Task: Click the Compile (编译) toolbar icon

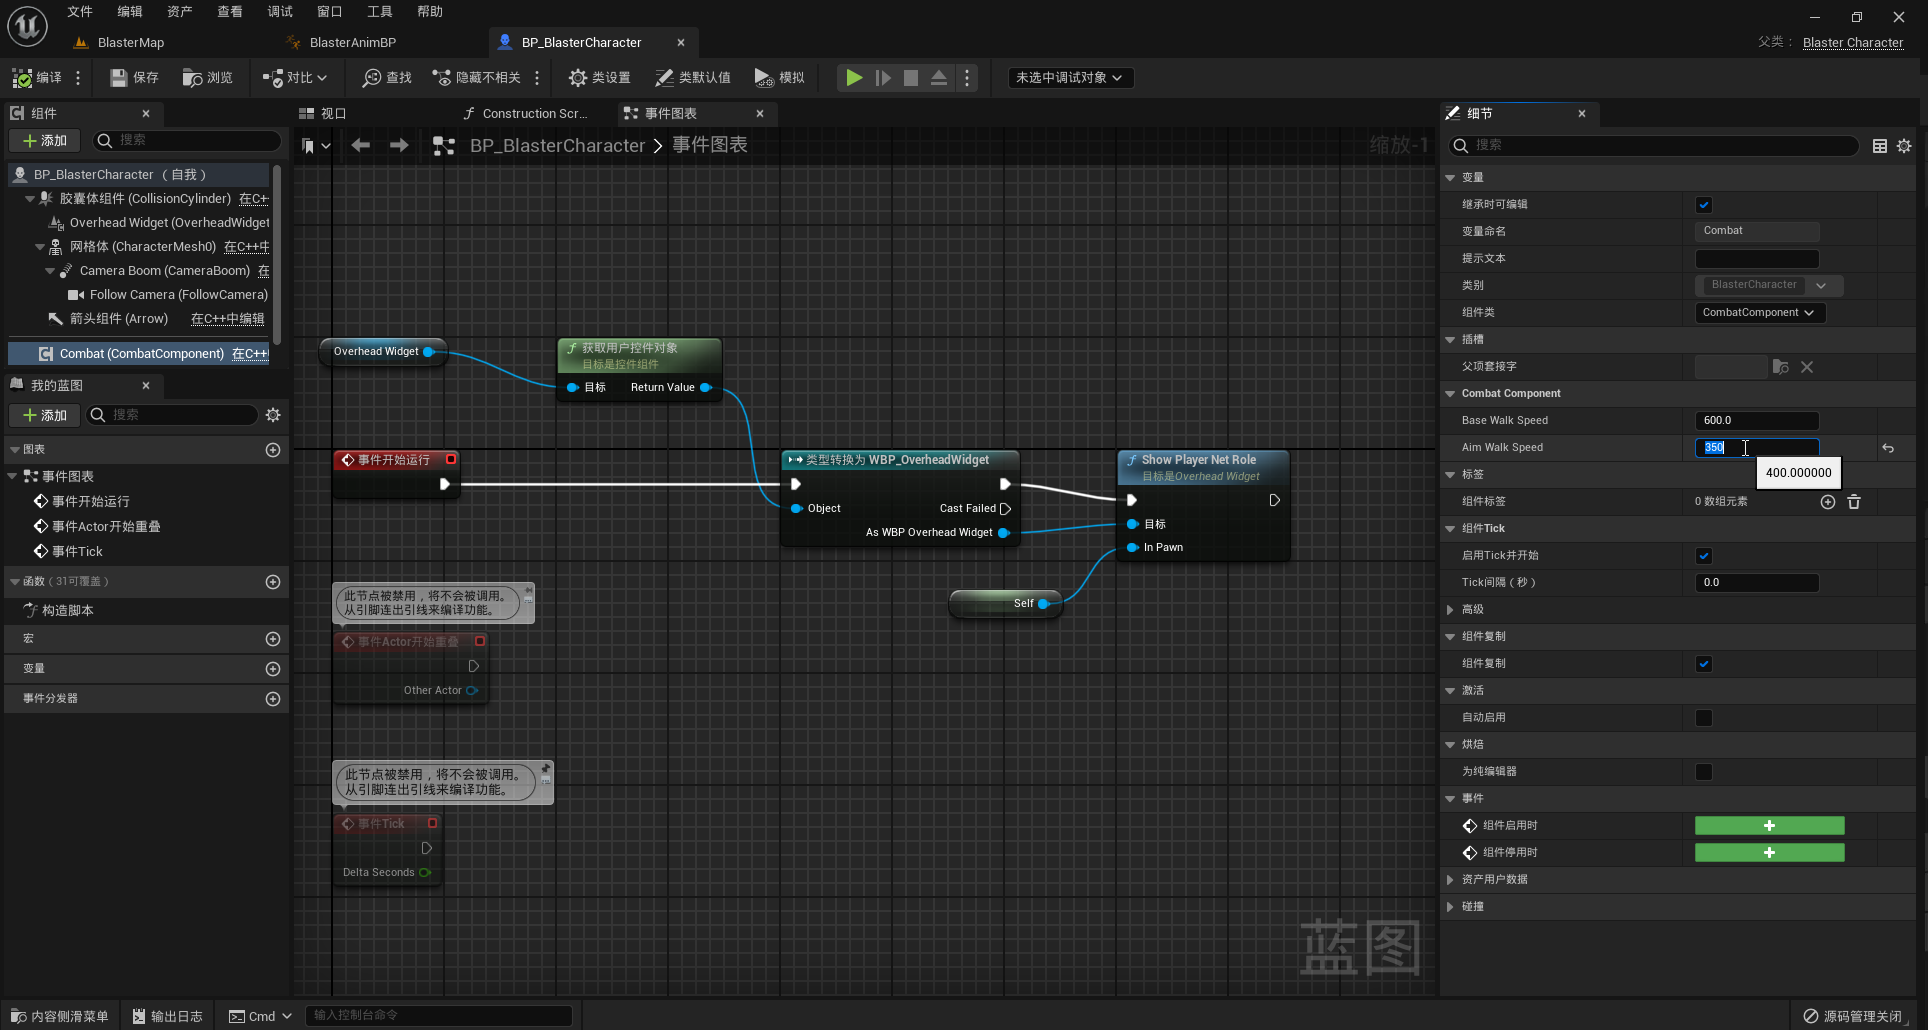Action: click(x=36, y=78)
